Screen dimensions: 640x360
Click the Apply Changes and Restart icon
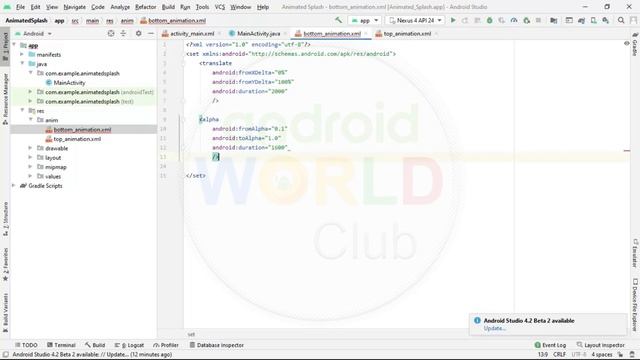tap(465, 20)
